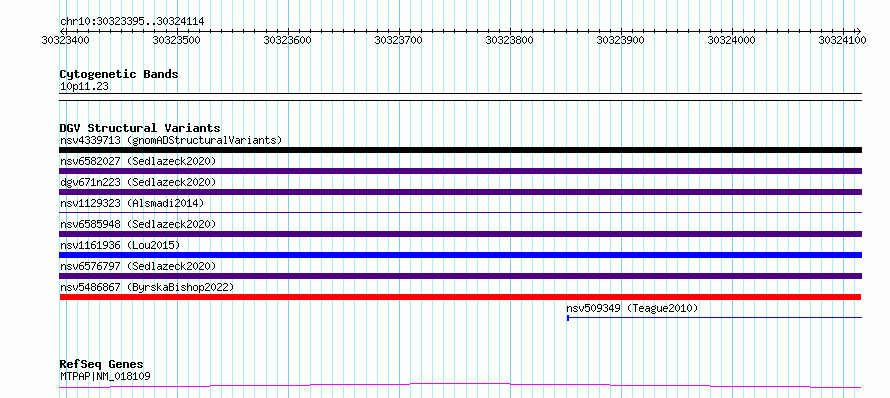Viewport: 890px width, 398px height.
Task: Open variant nsv1129323 (Alsmadi2014) label
Action: pyautogui.click(x=132, y=203)
